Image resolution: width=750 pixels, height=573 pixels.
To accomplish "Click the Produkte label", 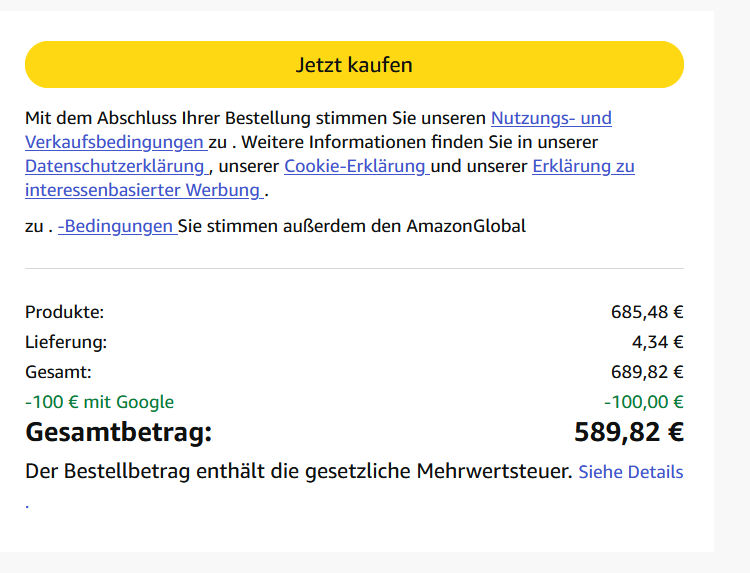I will 64,312.
